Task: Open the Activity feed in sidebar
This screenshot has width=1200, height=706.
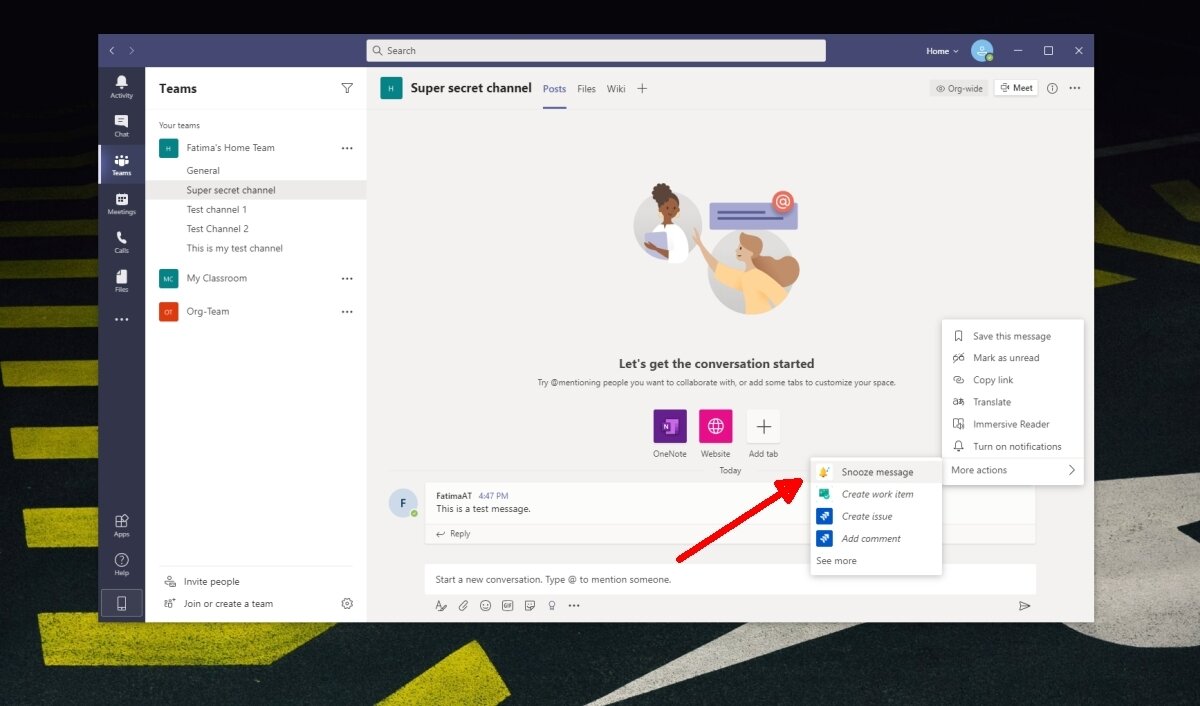Action: 121,86
